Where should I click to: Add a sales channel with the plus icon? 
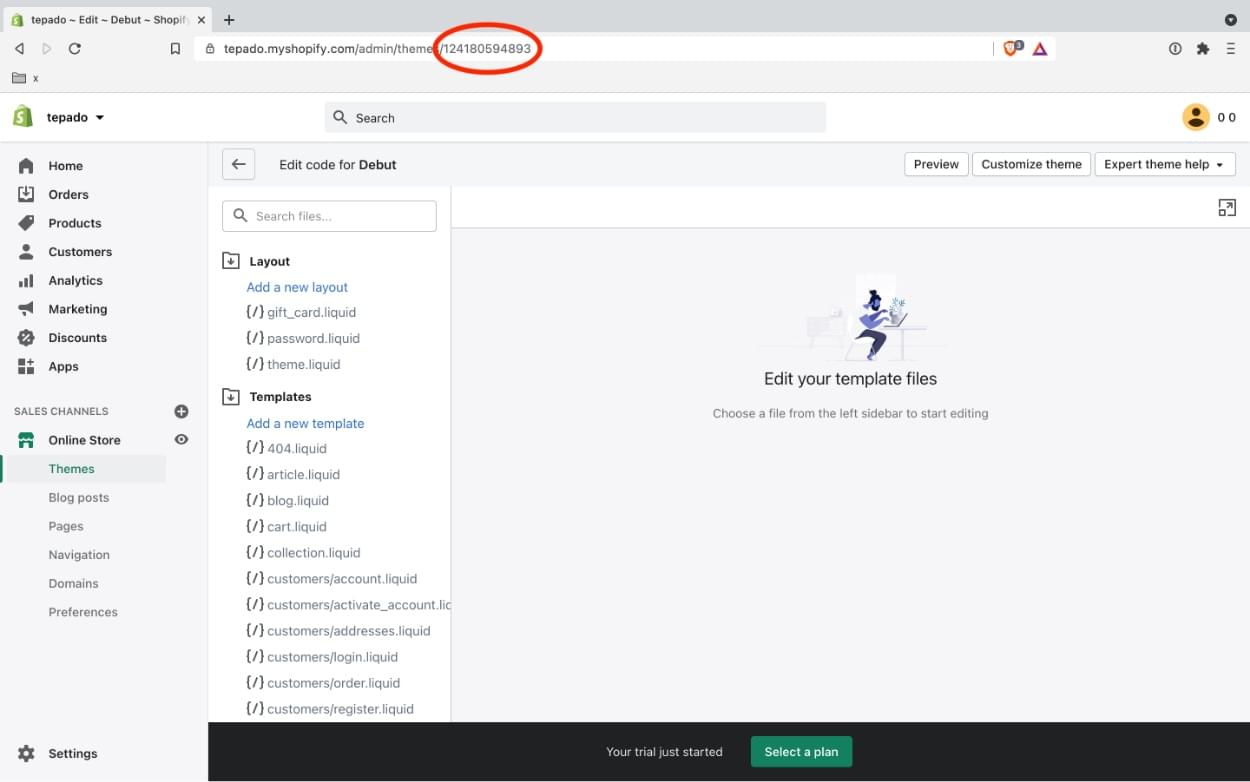point(181,410)
